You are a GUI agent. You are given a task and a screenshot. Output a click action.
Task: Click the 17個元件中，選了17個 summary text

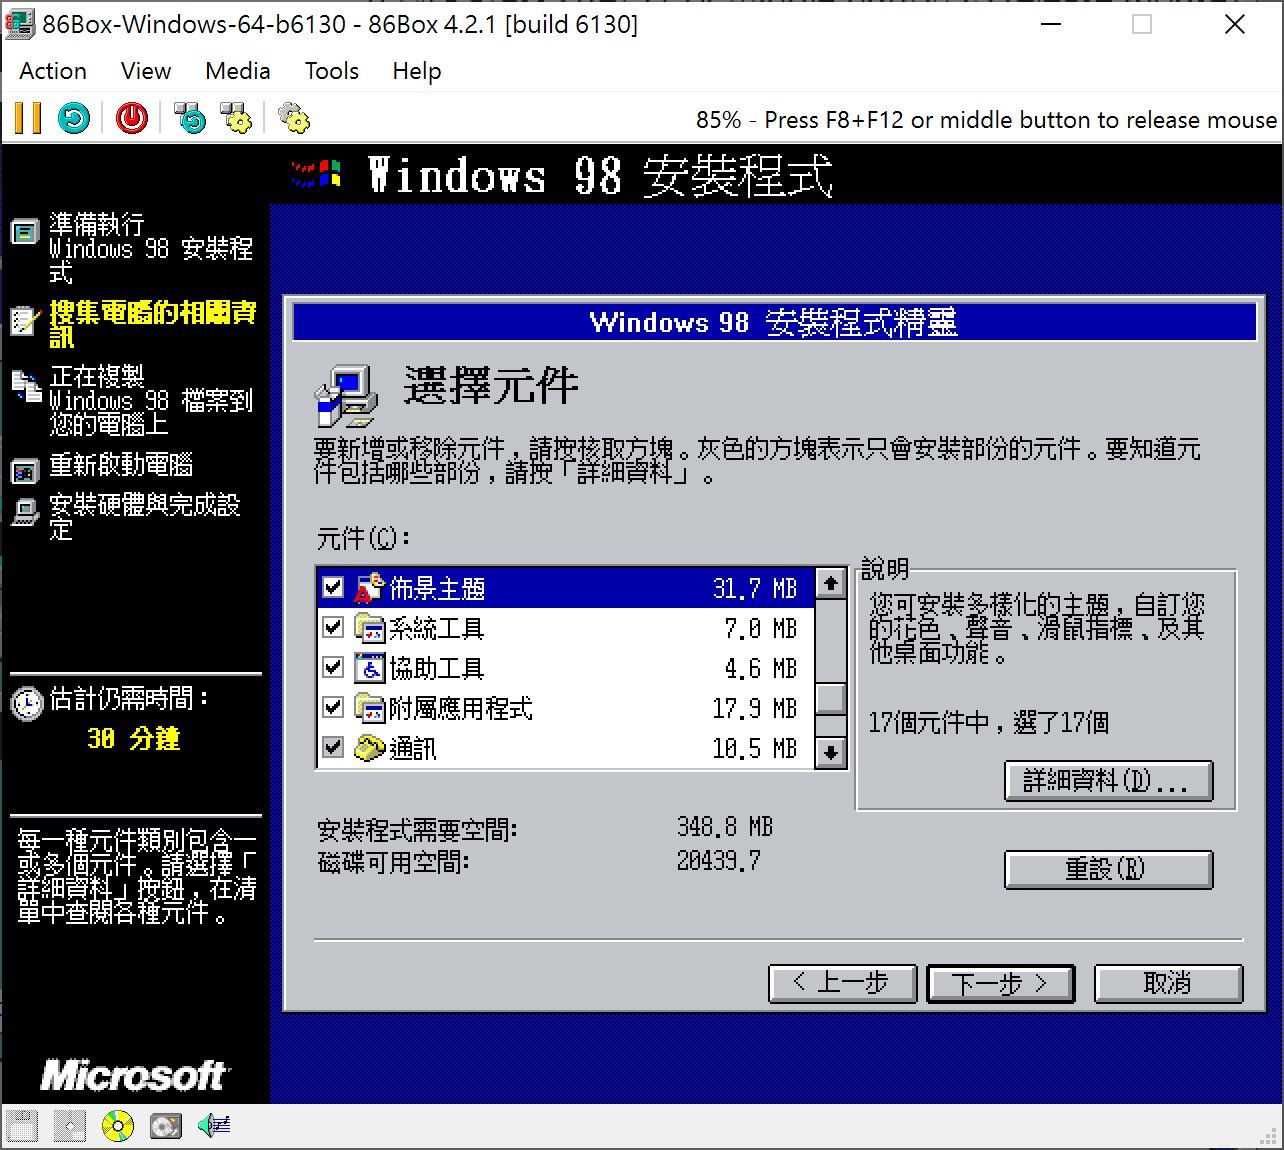[989, 722]
